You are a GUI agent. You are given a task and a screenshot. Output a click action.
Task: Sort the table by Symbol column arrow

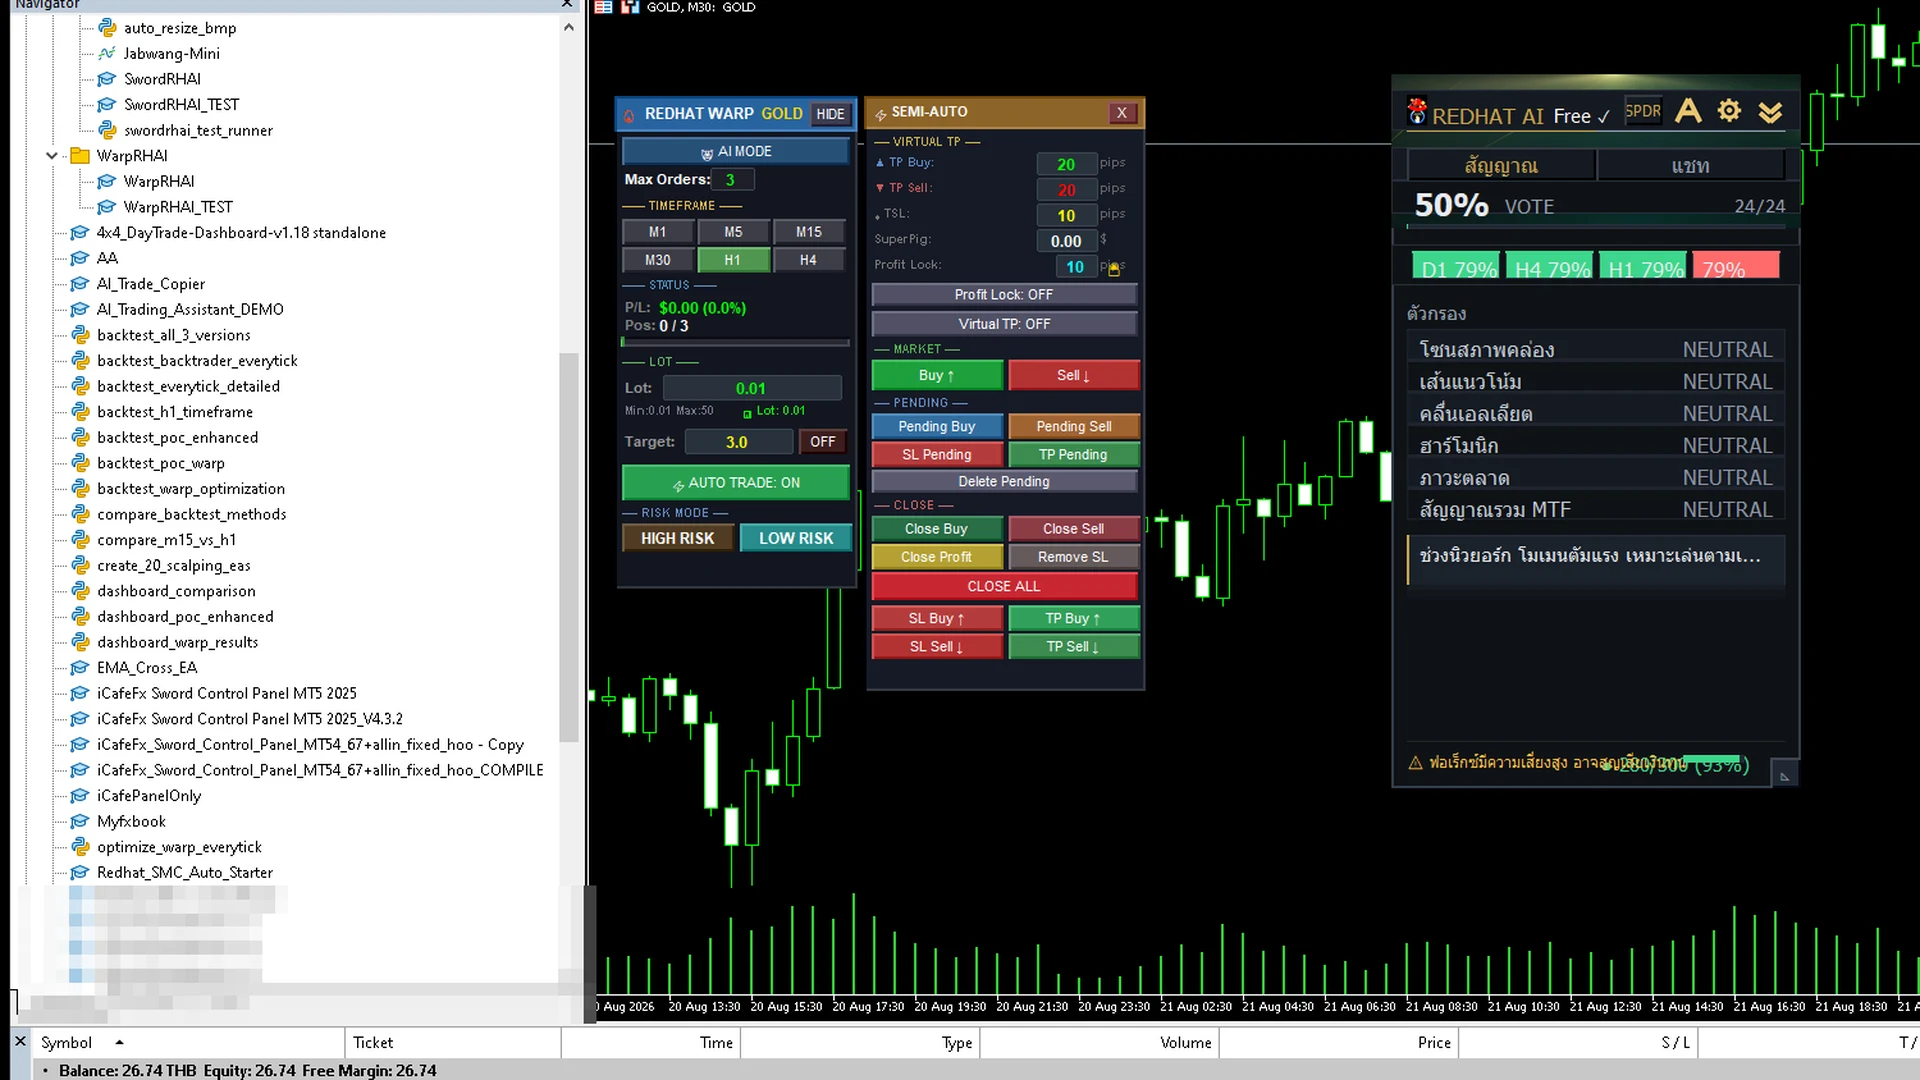point(119,1043)
